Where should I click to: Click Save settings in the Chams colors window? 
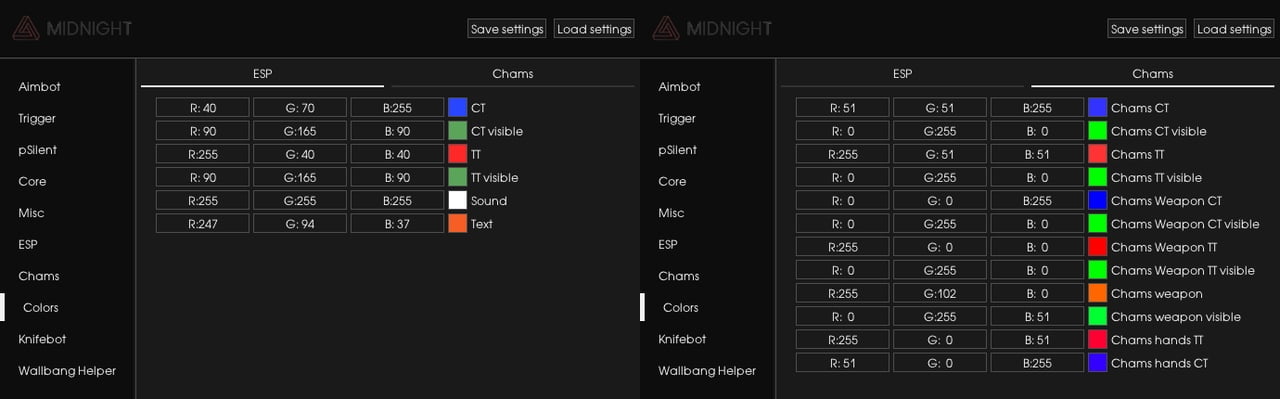click(1147, 29)
